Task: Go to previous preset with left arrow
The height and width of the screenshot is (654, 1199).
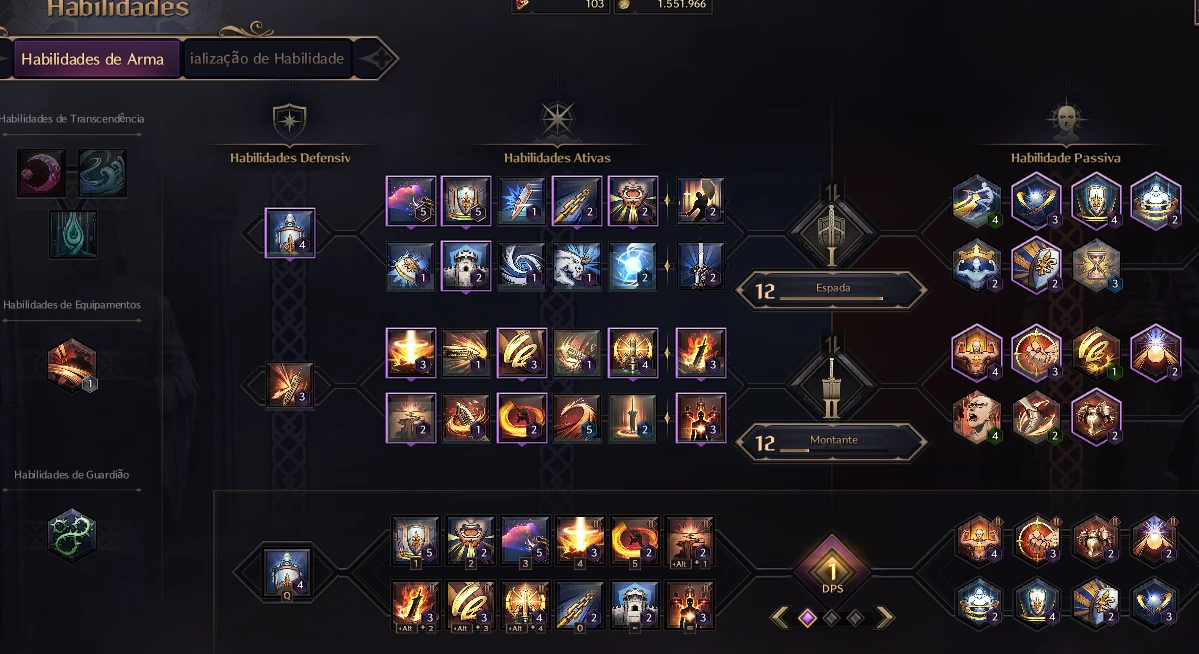Action: tap(779, 617)
